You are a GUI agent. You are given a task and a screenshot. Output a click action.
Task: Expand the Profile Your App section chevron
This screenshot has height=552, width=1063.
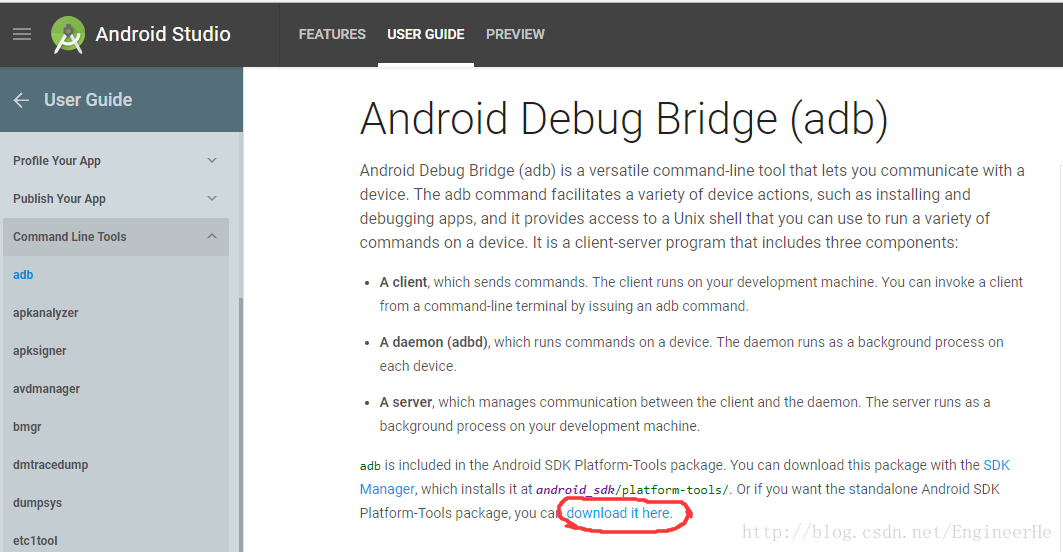(212, 161)
